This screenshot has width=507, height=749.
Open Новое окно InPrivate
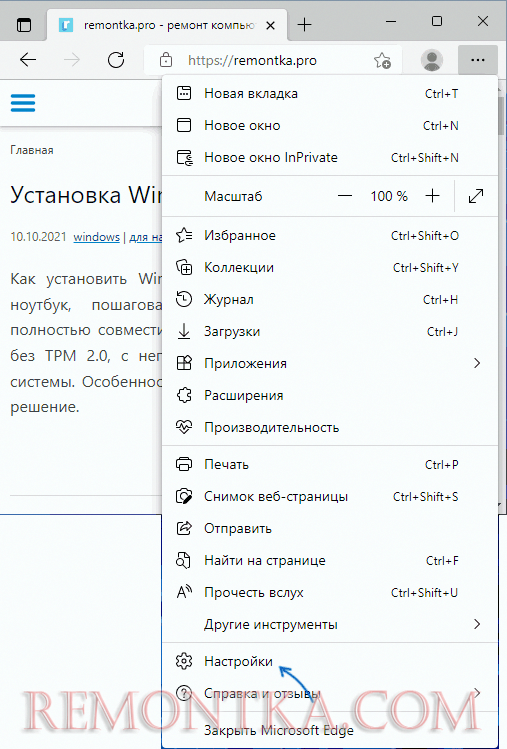330,158
